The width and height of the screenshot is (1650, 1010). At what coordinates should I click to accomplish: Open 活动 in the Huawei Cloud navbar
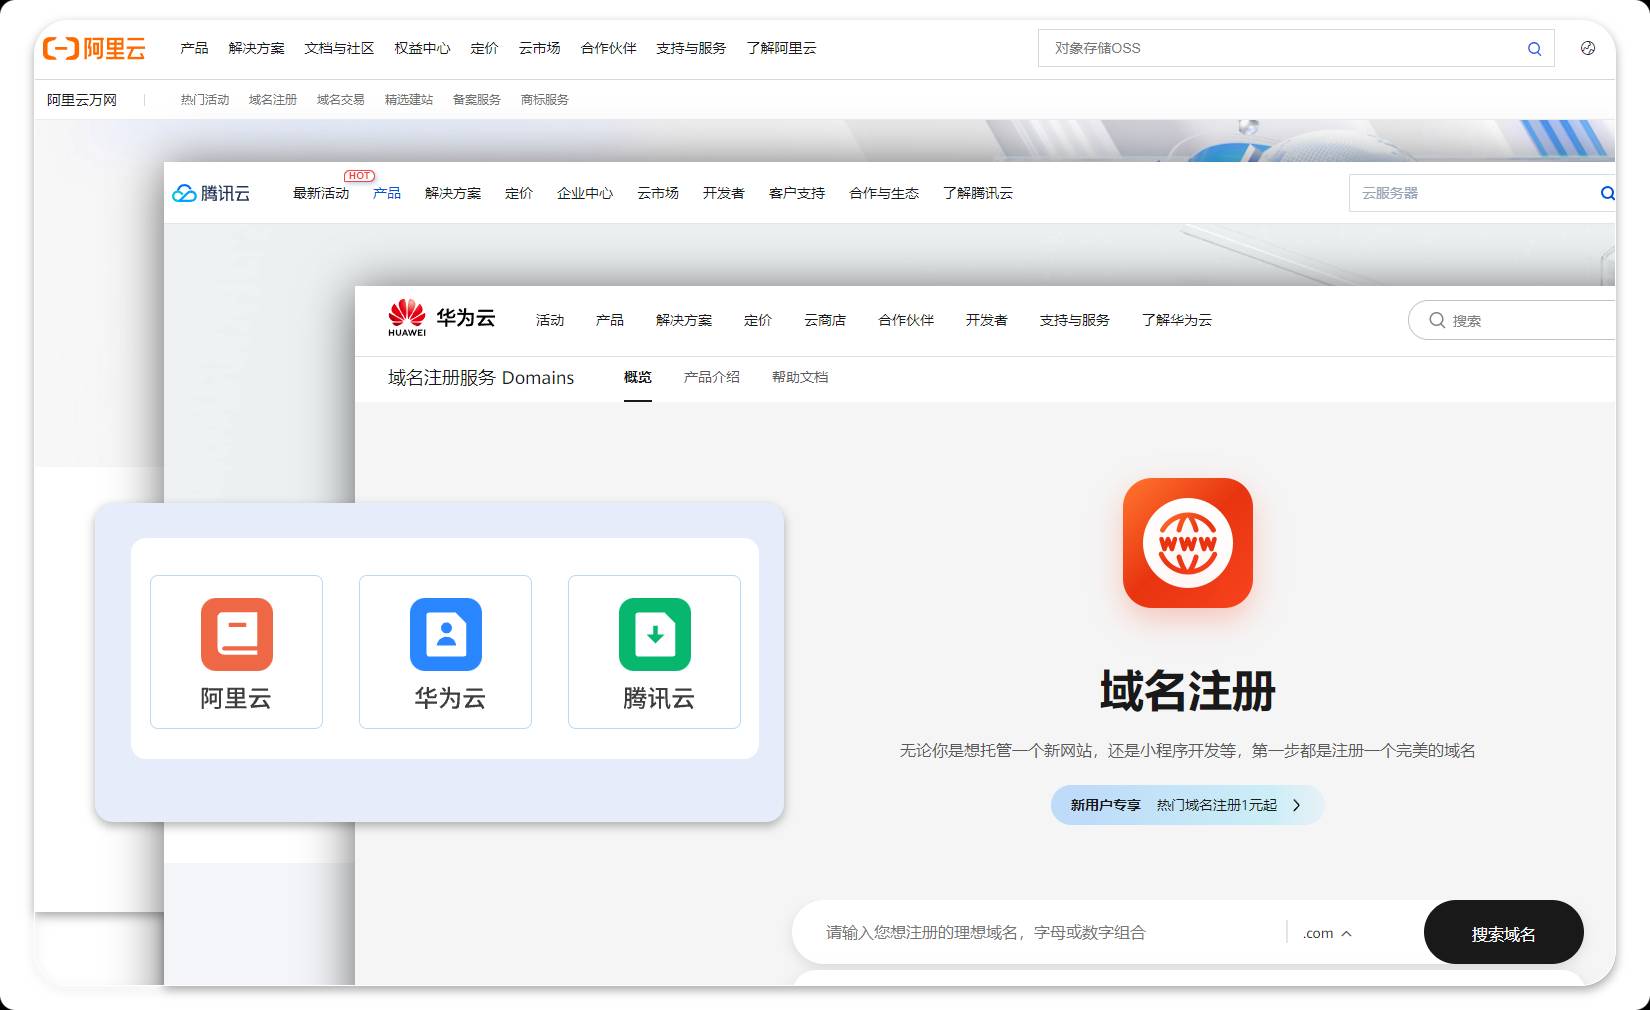click(550, 320)
